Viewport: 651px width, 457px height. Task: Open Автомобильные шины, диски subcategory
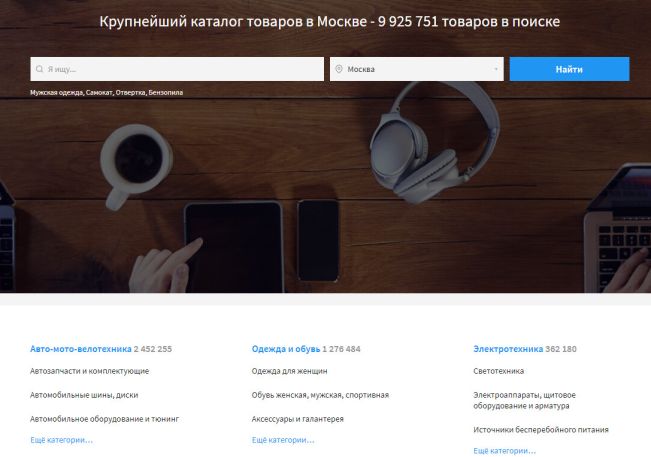(x=84, y=395)
